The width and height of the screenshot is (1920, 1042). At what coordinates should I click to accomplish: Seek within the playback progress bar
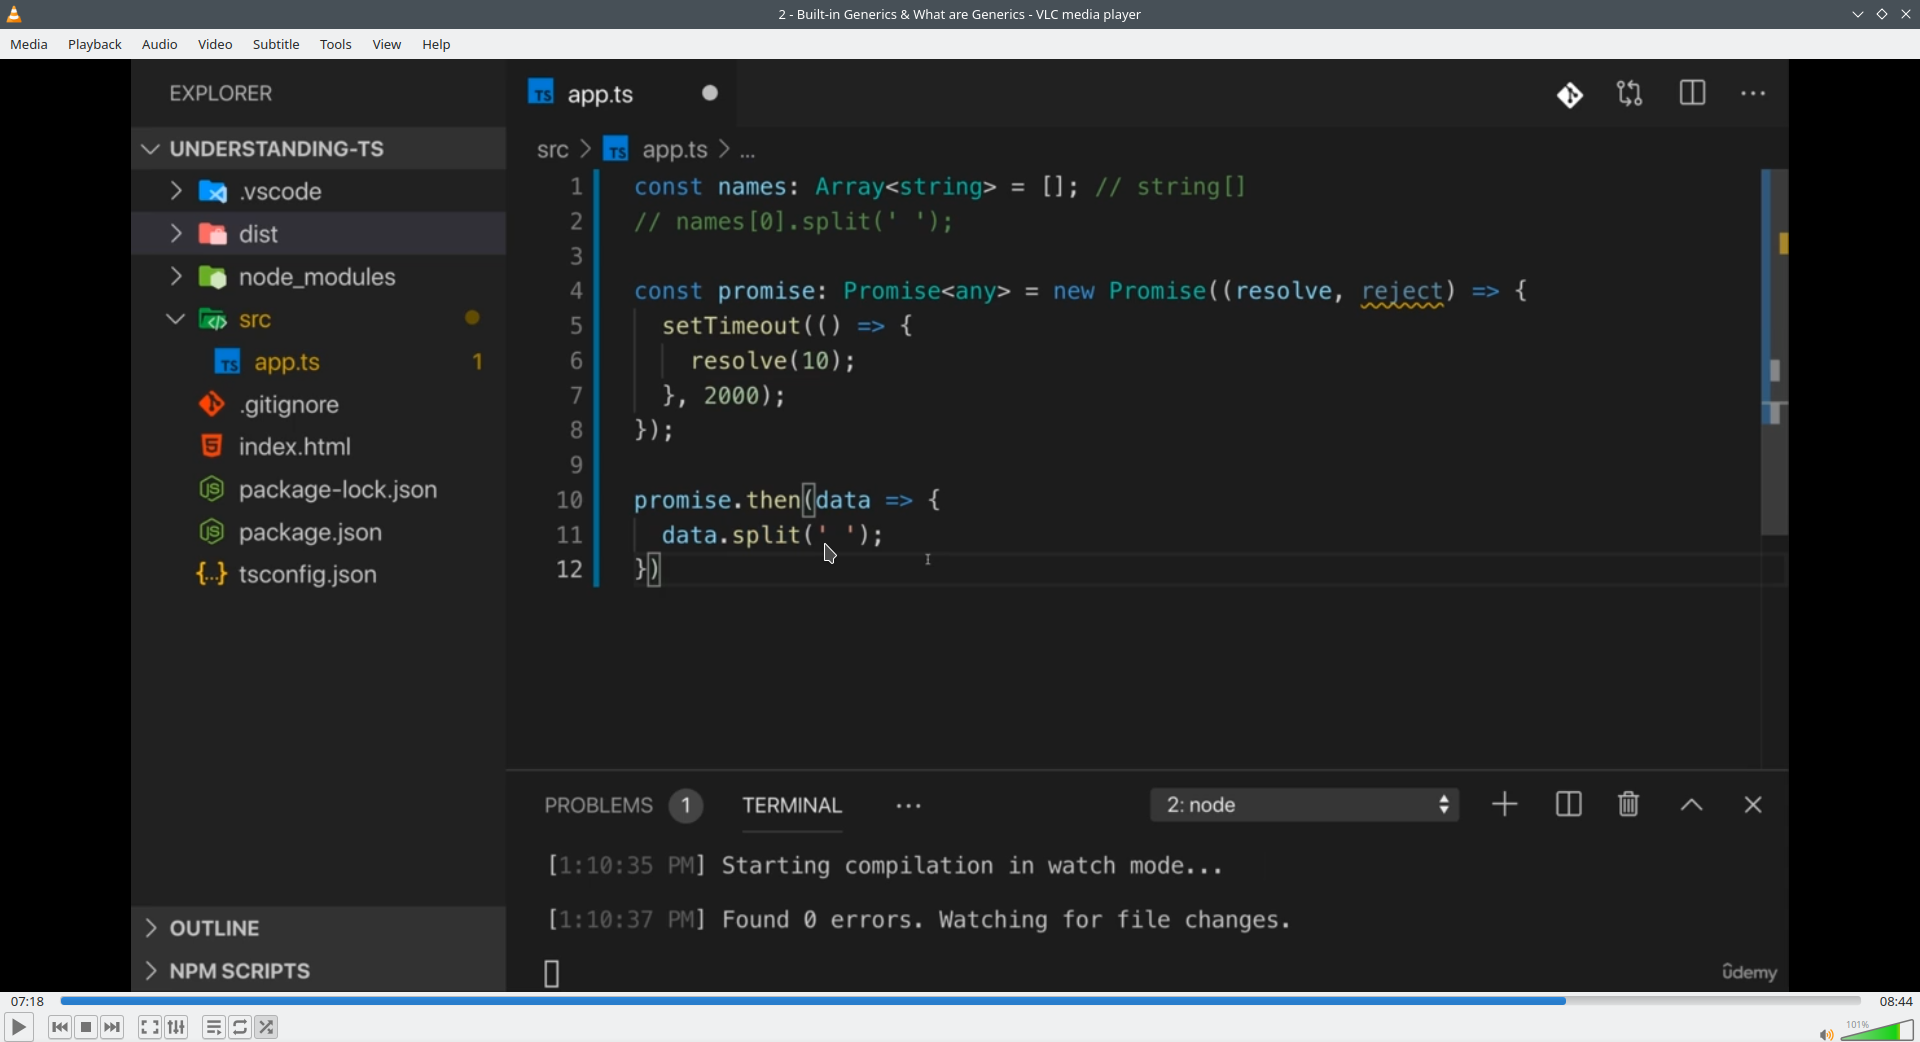tap(960, 1000)
